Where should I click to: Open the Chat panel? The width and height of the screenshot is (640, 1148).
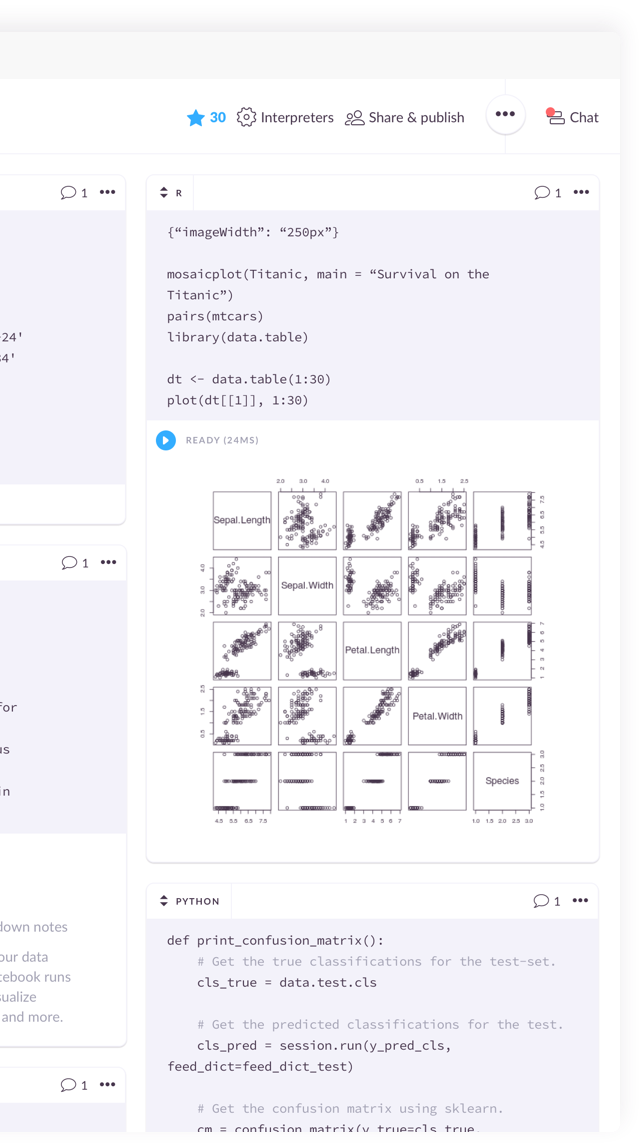(572, 117)
